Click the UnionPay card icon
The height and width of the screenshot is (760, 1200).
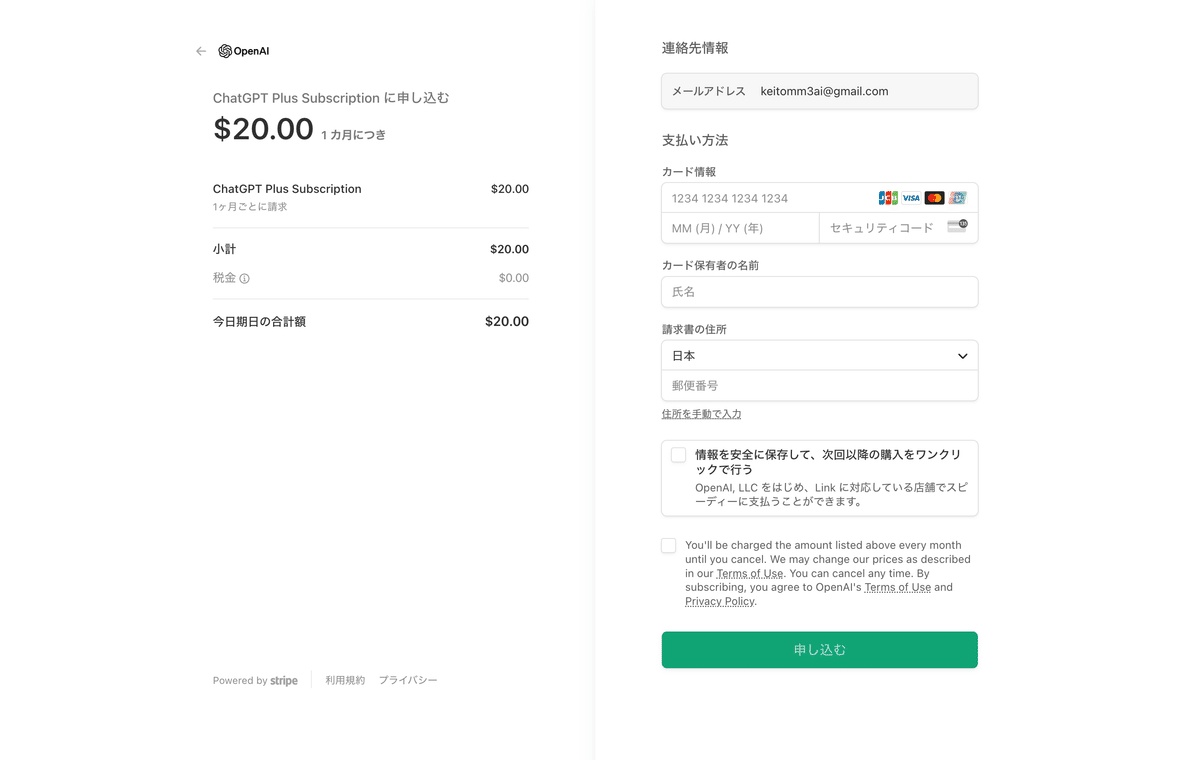tap(958, 198)
